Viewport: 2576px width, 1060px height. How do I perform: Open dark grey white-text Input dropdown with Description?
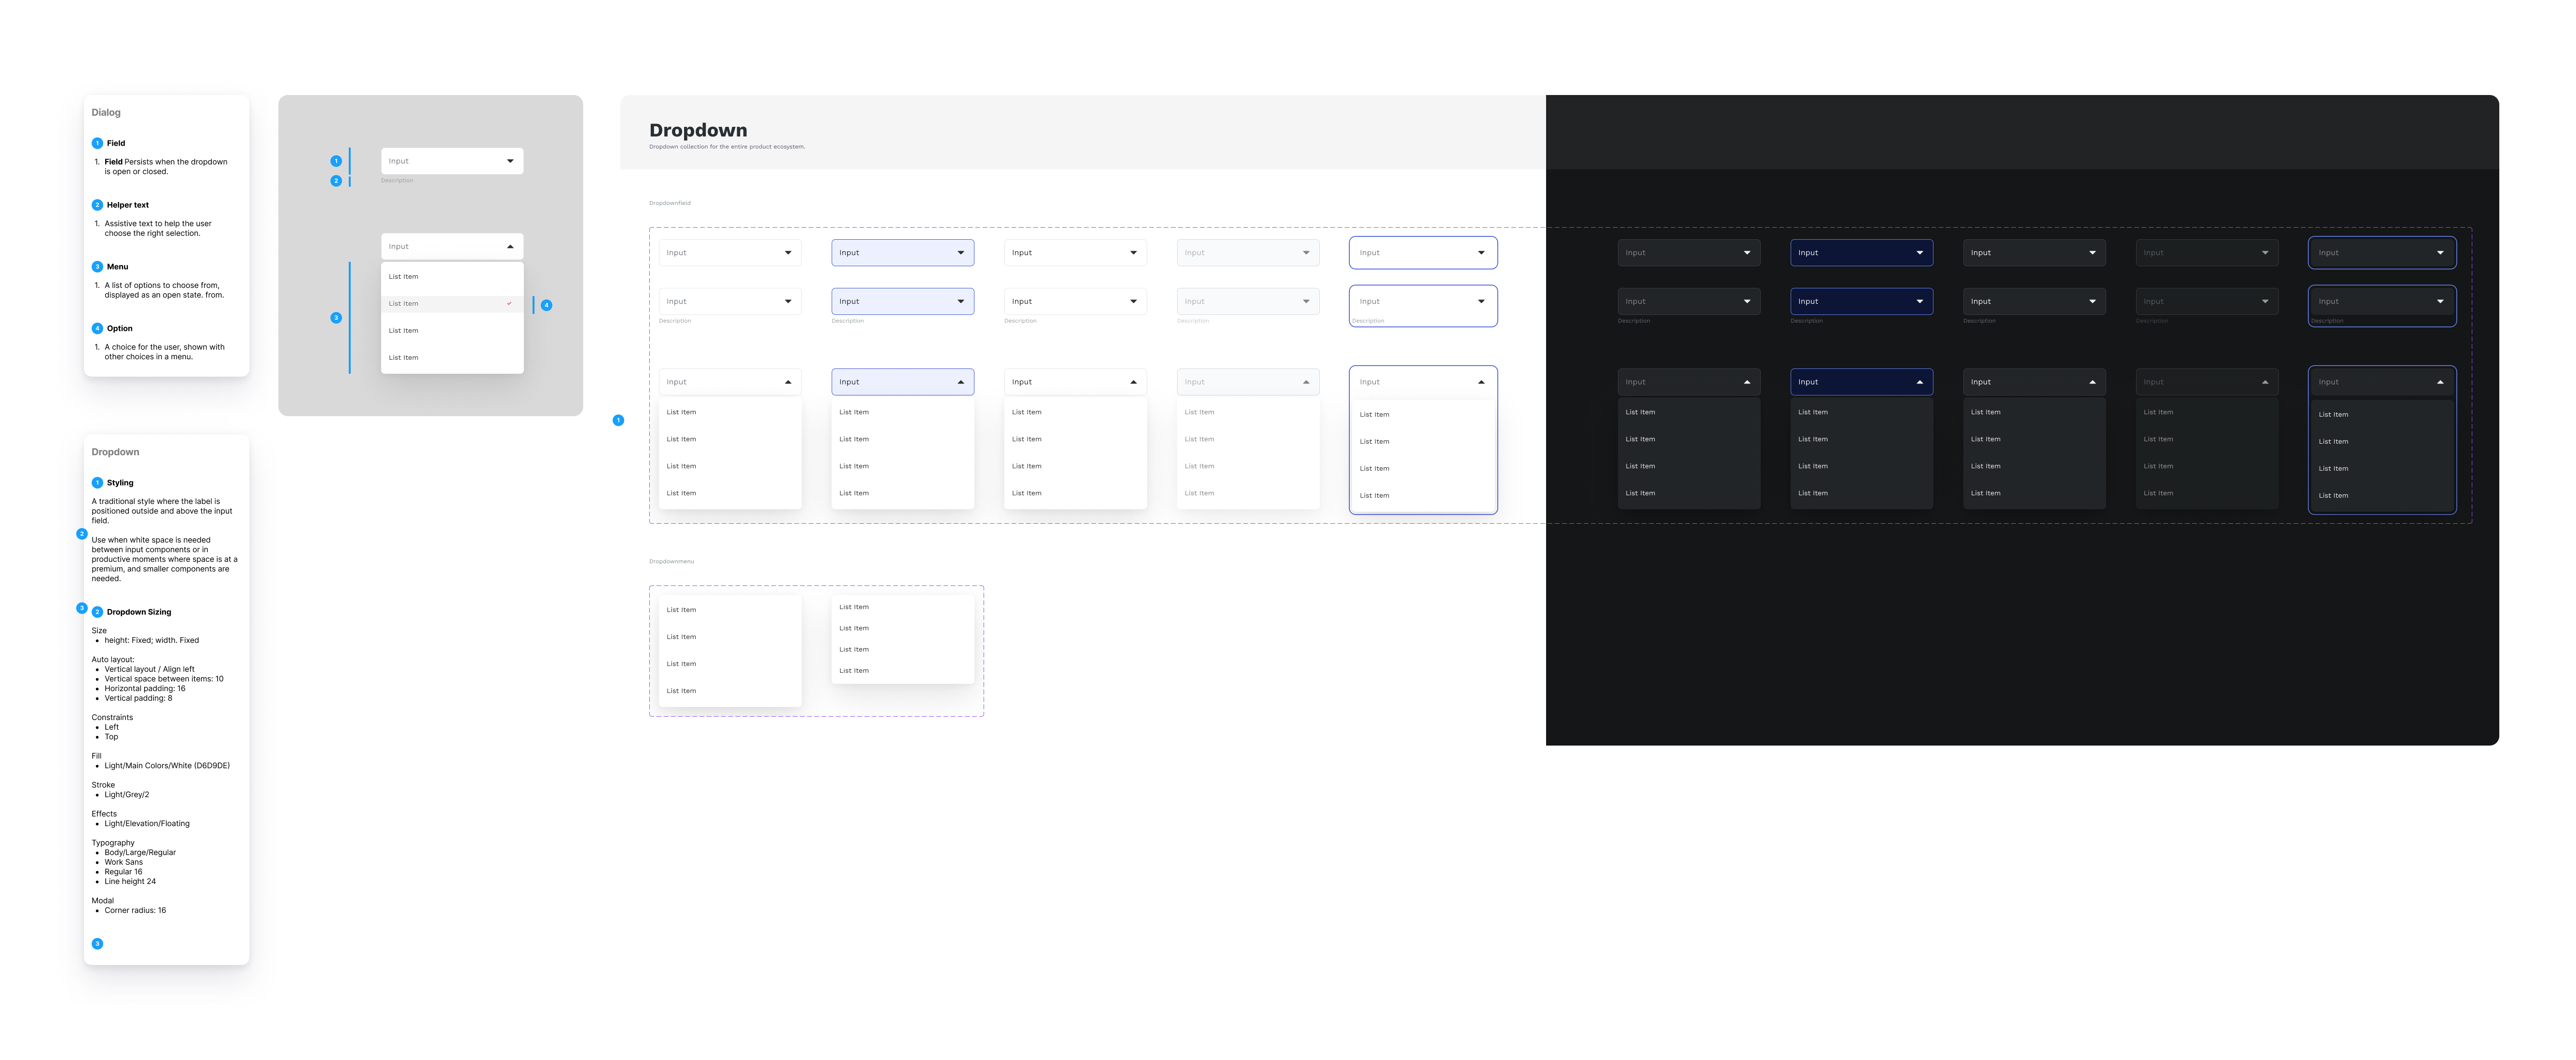(x=2034, y=301)
